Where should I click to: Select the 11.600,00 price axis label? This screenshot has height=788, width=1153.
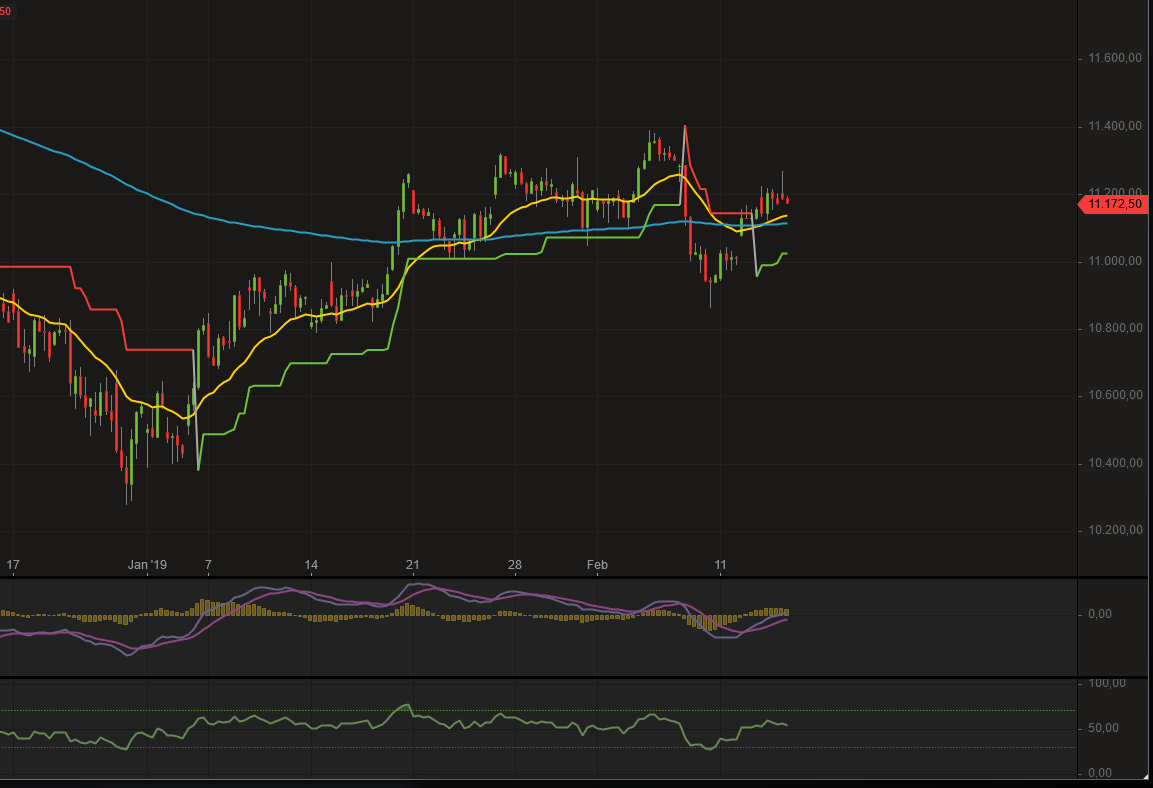[x=1115, y=58]
